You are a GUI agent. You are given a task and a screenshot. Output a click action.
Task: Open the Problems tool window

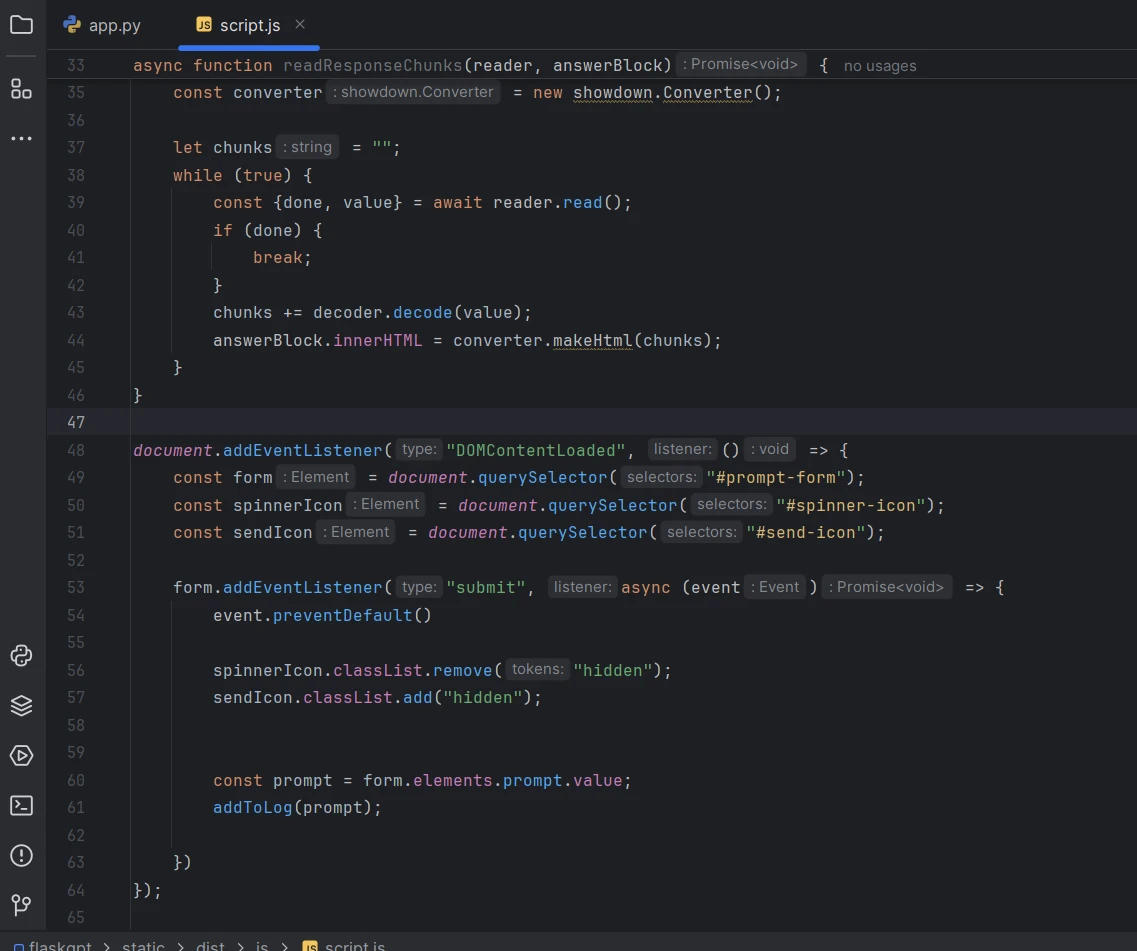[x=21, y=856]
